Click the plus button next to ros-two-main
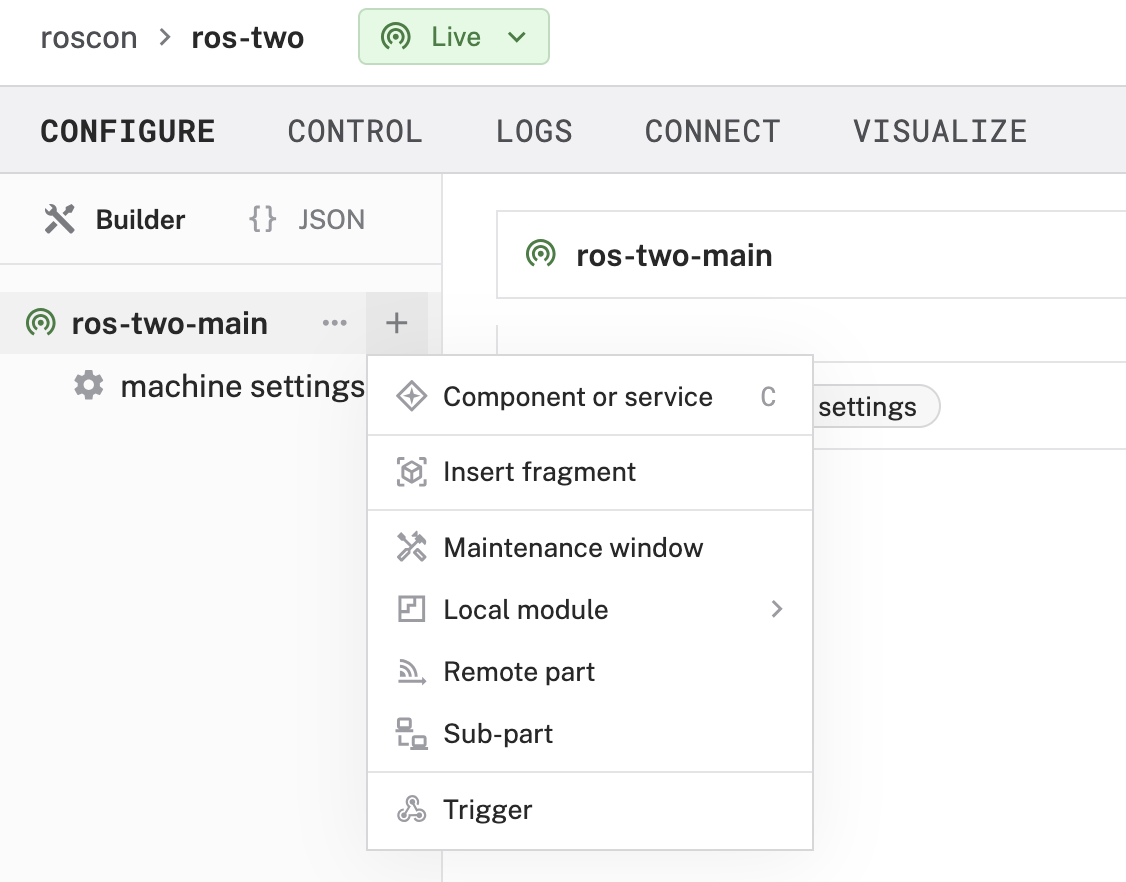The height and width of the screenshot is (882, 1126). (396, 323)
